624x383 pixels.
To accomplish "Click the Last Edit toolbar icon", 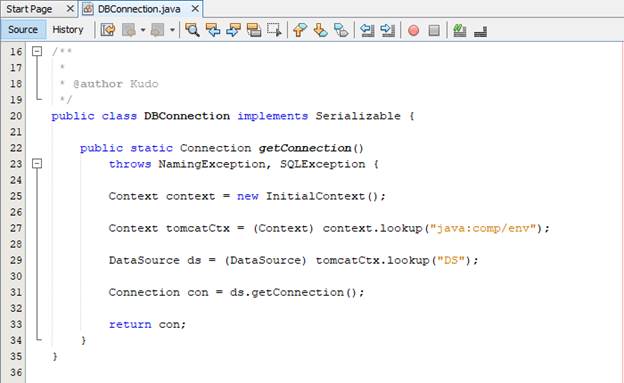I will click(108, 30).
